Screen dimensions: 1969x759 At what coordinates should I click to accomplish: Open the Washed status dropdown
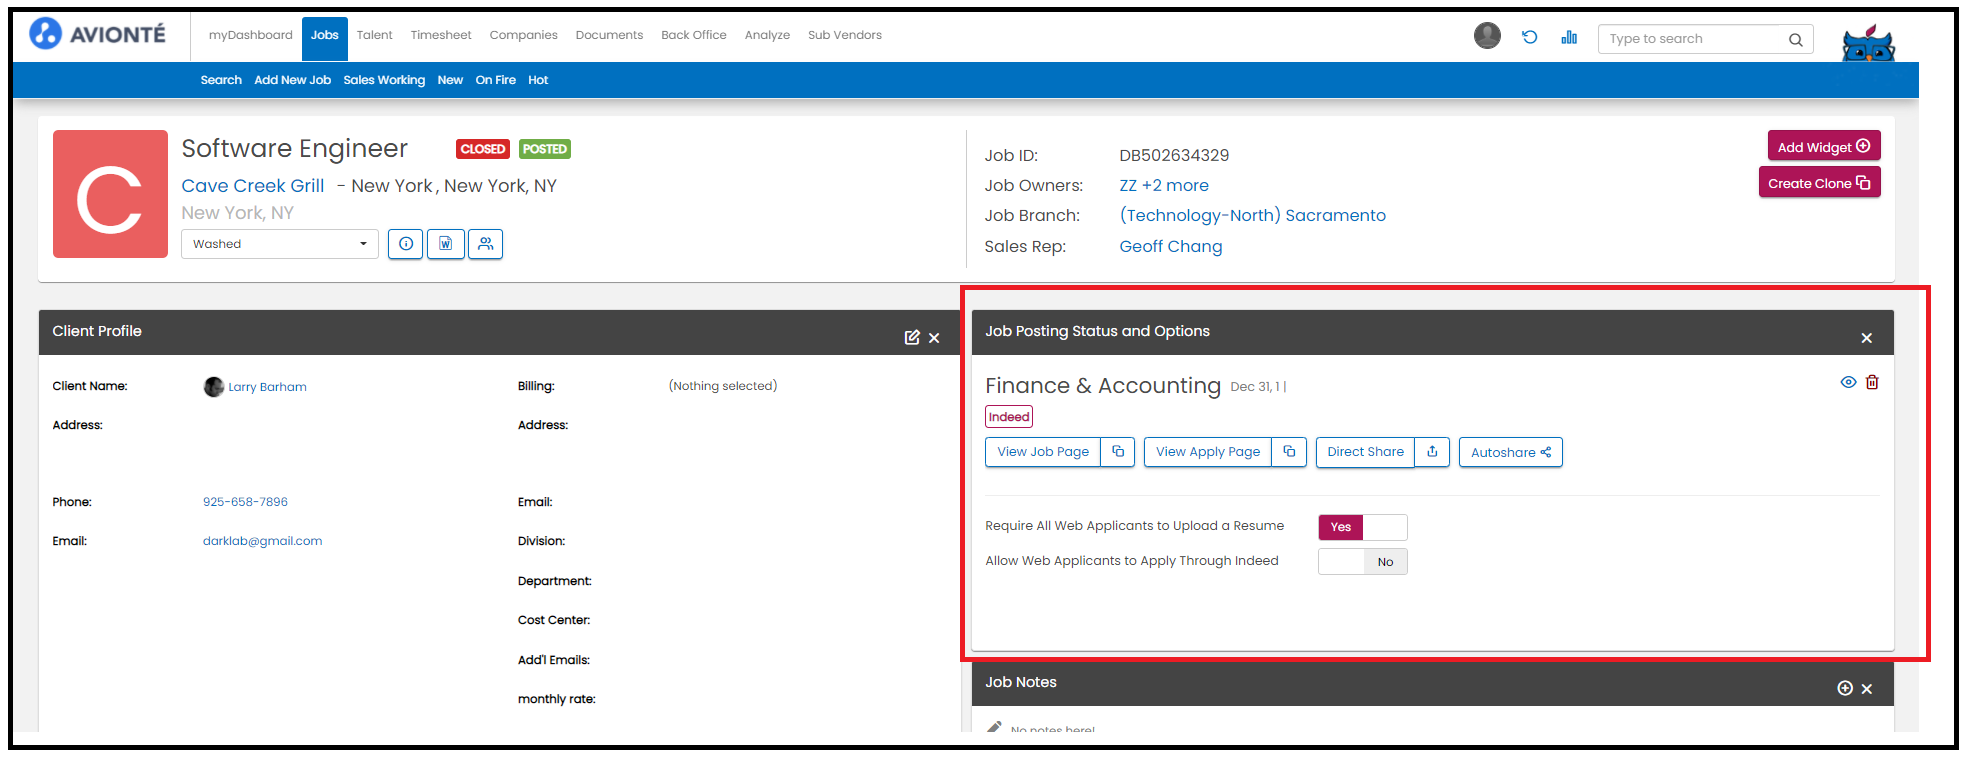[279, 244]
